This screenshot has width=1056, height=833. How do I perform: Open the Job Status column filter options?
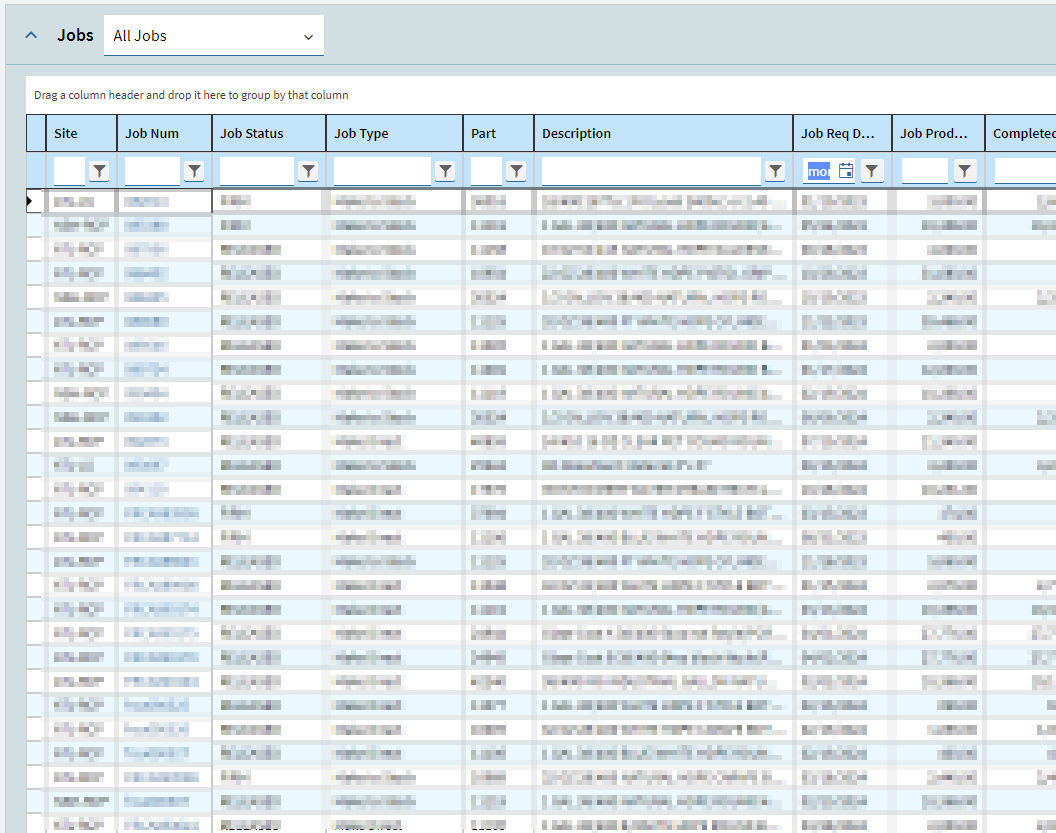pyautogui.click(x=308, y=171)
